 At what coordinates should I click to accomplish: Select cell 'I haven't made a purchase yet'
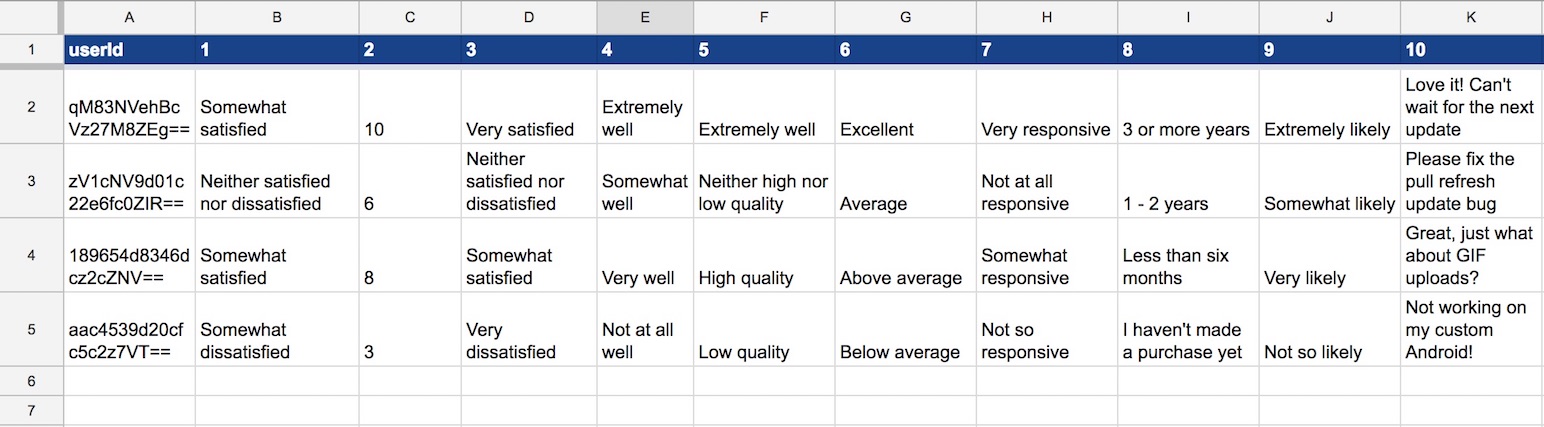1189,330
